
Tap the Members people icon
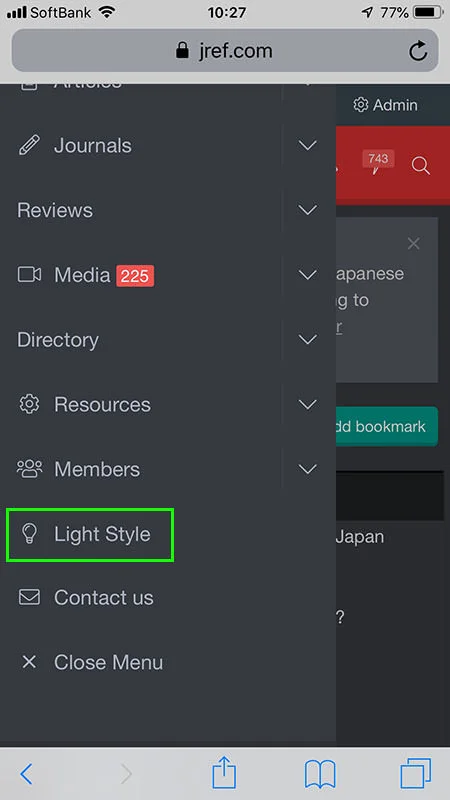coord(30,469)
